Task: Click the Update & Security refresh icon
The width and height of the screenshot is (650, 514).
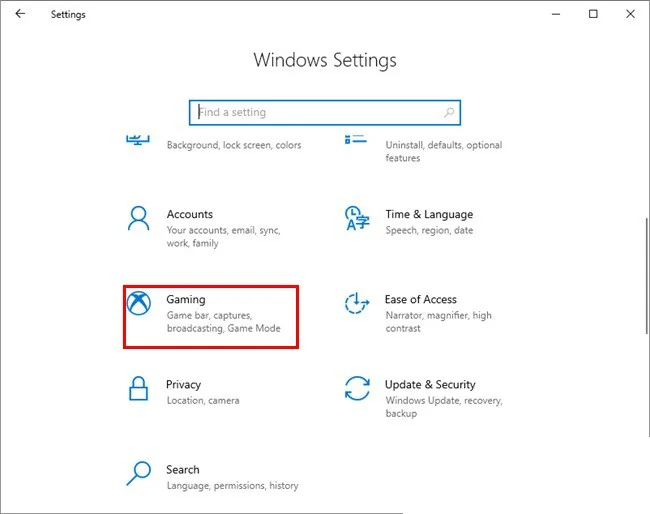Action: [x=357, y=388]
